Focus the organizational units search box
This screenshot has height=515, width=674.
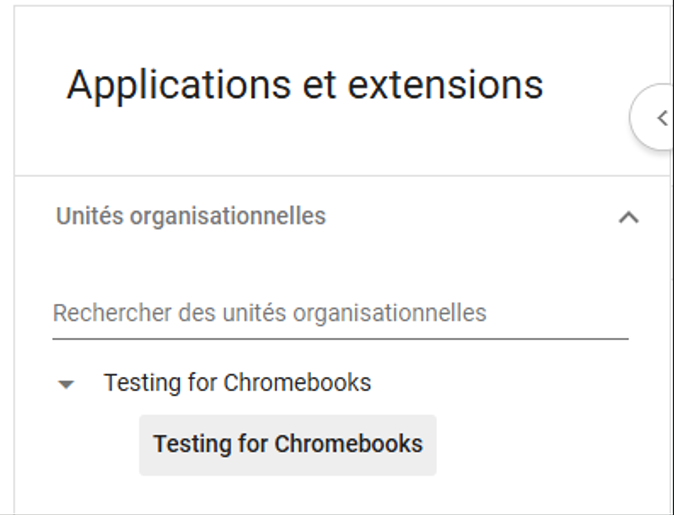tap(340, 313)
